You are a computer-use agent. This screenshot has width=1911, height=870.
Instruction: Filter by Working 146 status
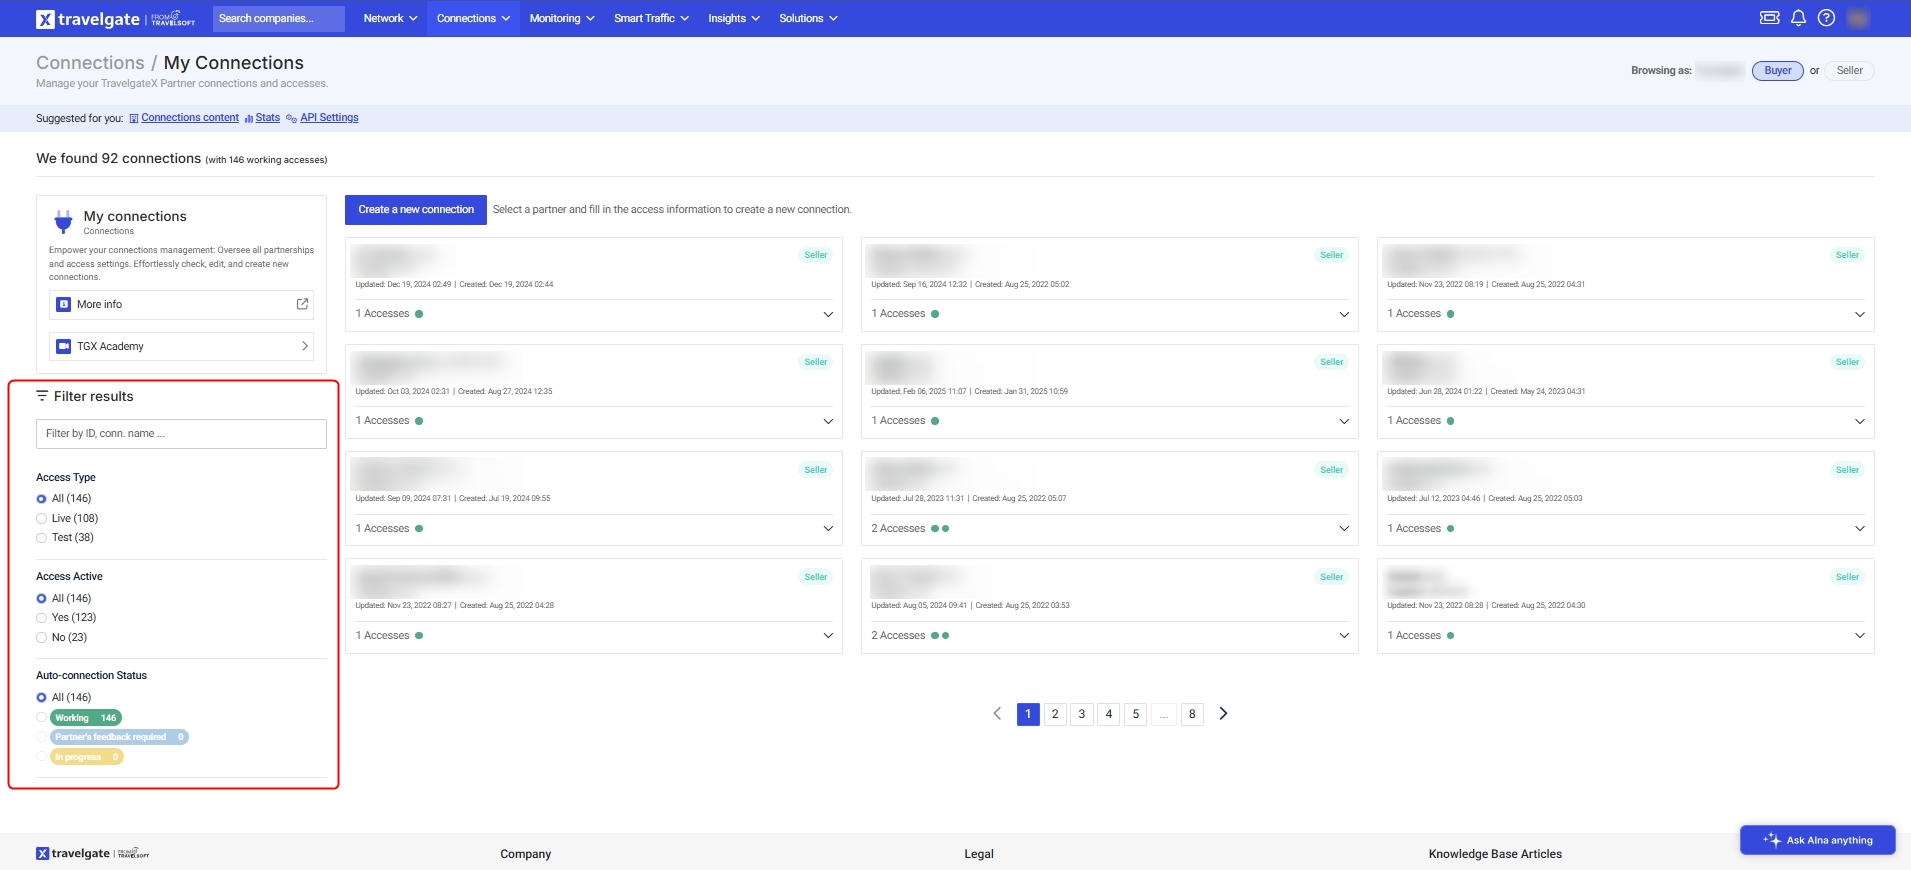86,717
